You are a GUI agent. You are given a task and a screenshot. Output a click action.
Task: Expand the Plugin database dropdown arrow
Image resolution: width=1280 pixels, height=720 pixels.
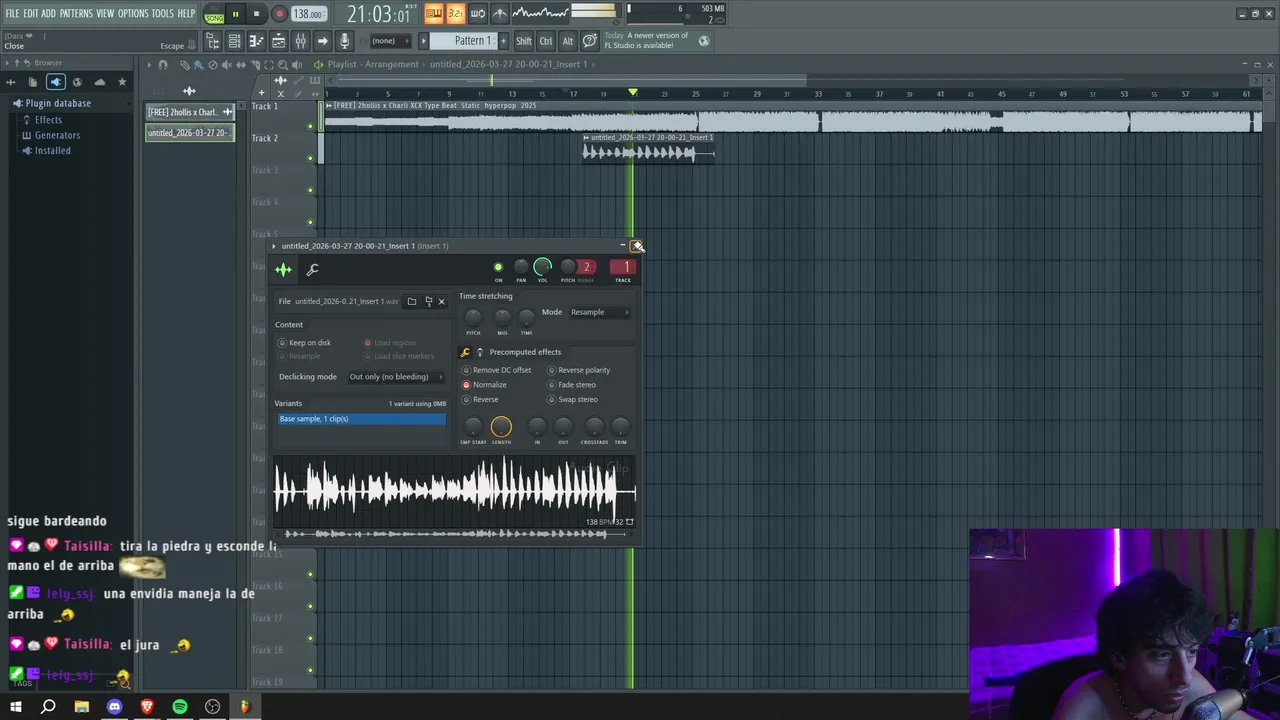pyautogui.click(x=17, y=103)
